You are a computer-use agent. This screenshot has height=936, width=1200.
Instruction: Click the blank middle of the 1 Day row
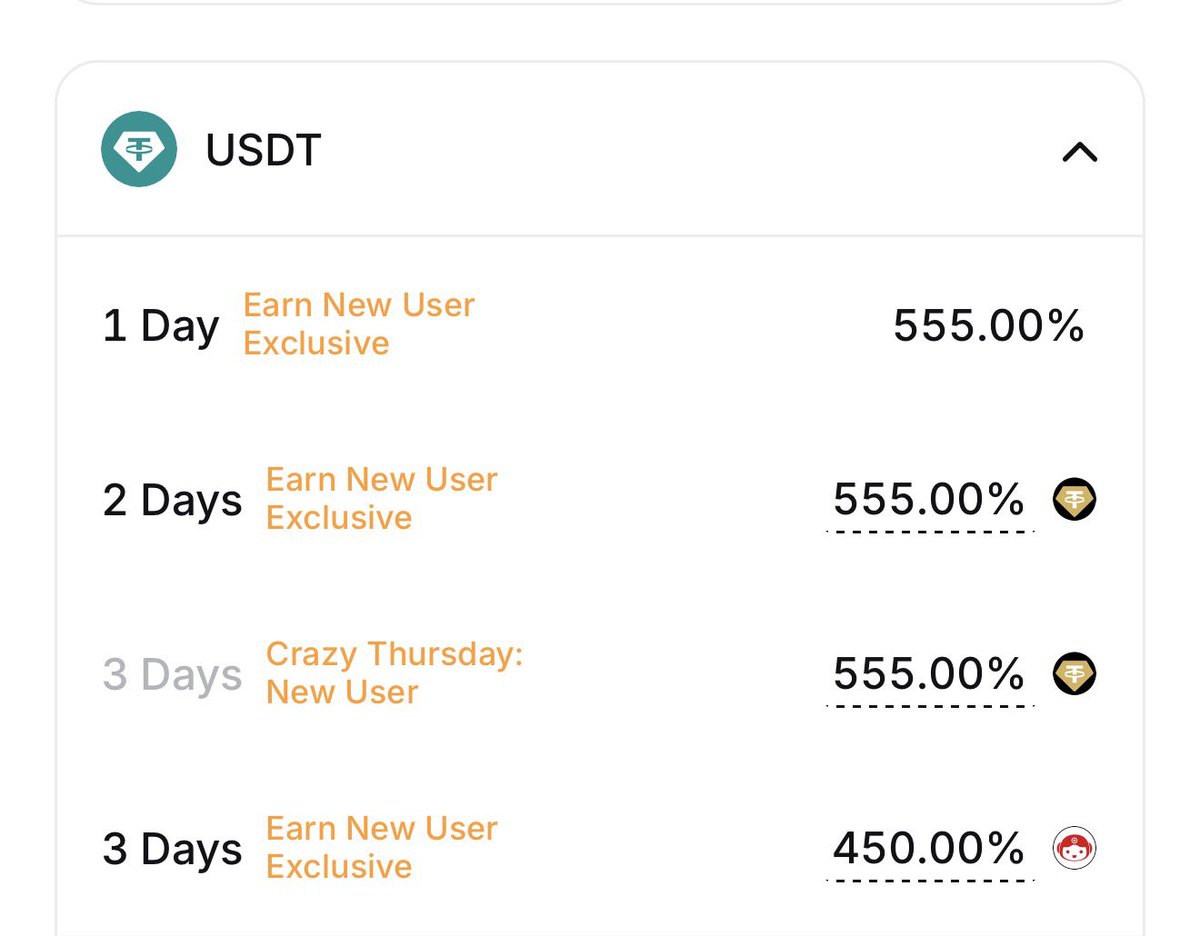pos(680,326)
